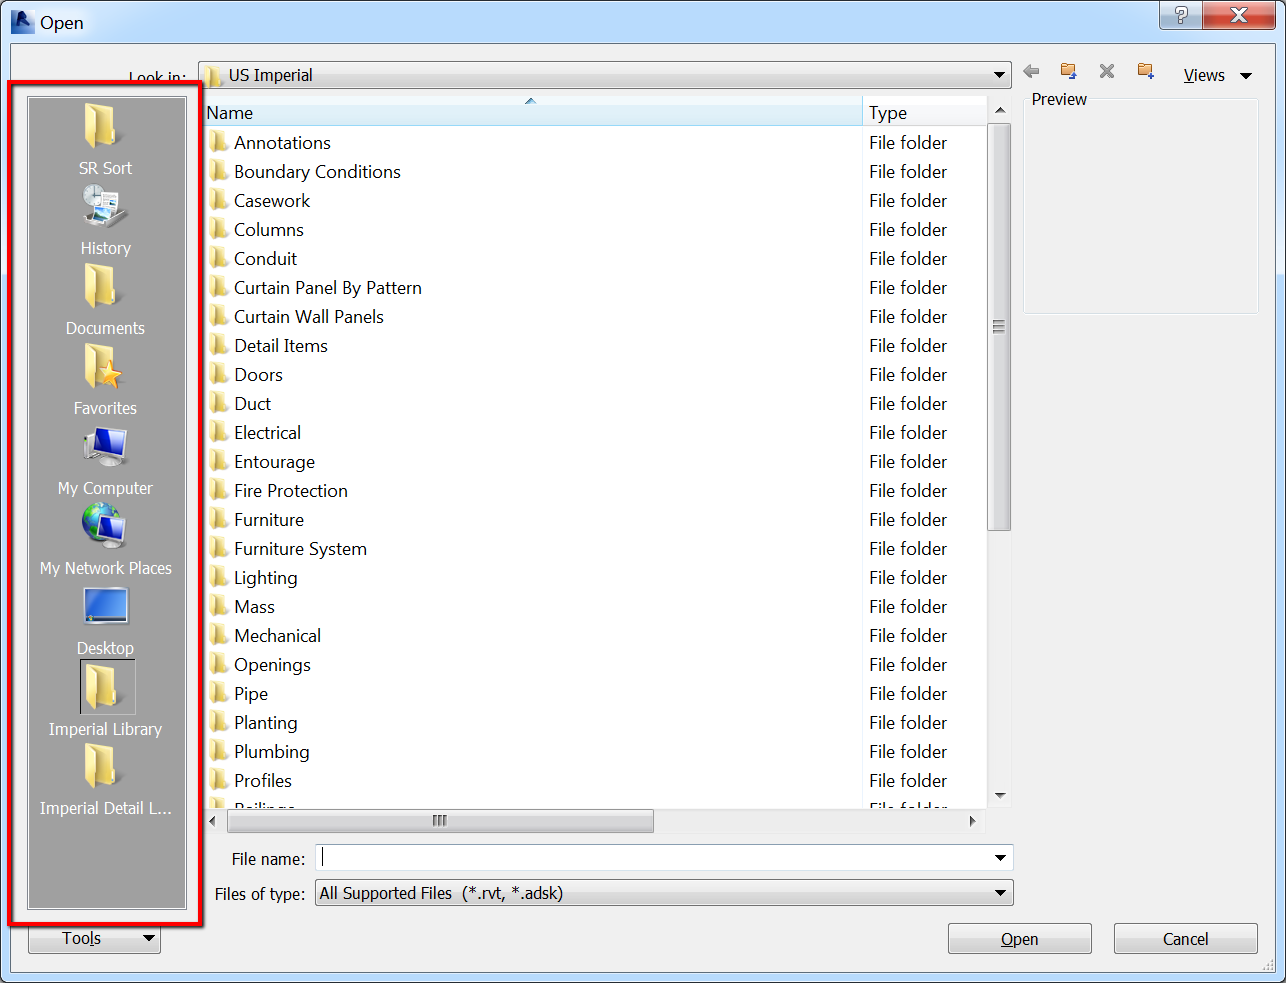Open the Files of type dropdown

(x=998, y=892)
